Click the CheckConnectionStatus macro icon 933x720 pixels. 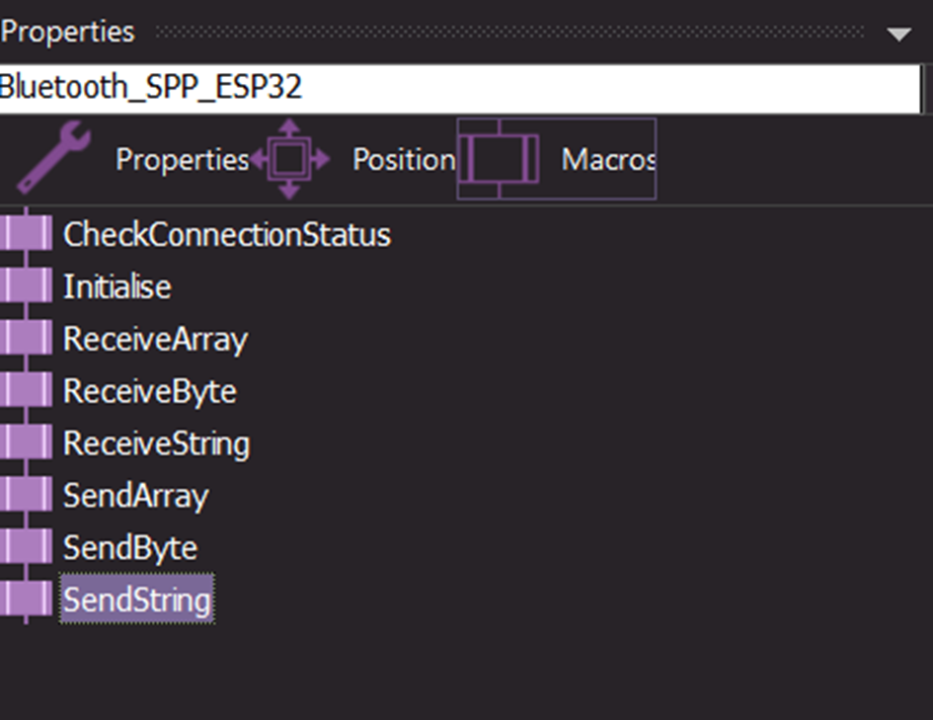(26, 235)
